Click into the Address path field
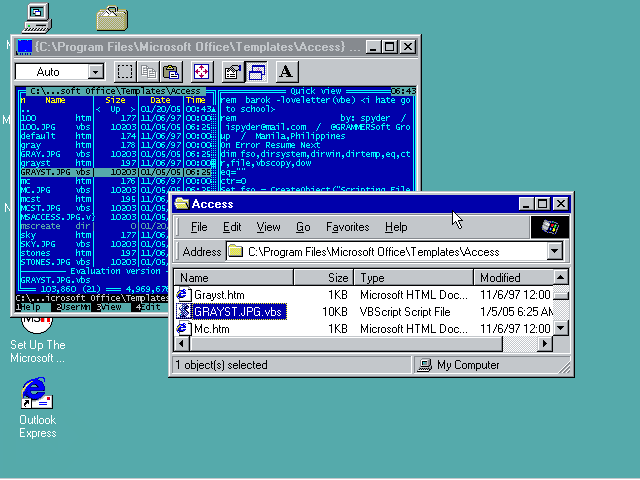Image resolution: width=640 pixels, height=480 pixels. [387, 251]
